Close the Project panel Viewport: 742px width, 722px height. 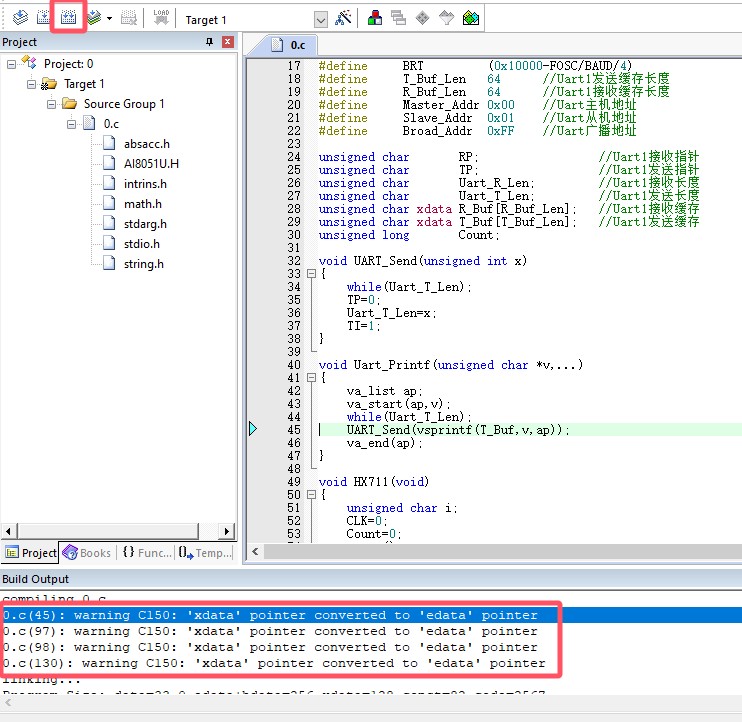[228, 42]
